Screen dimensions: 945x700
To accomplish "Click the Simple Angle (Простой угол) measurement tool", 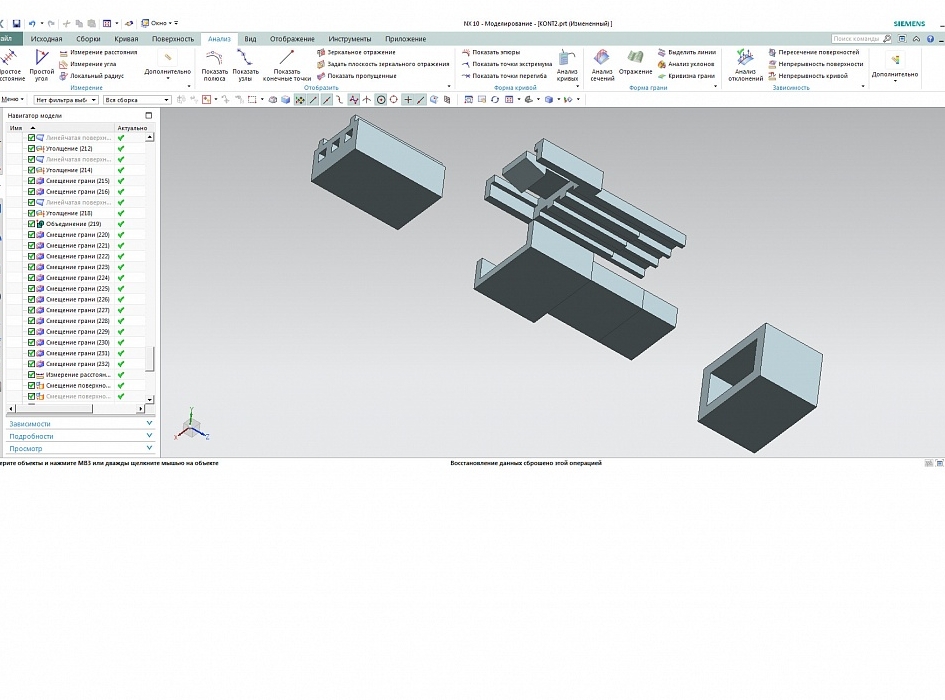I will coord(42,64).
